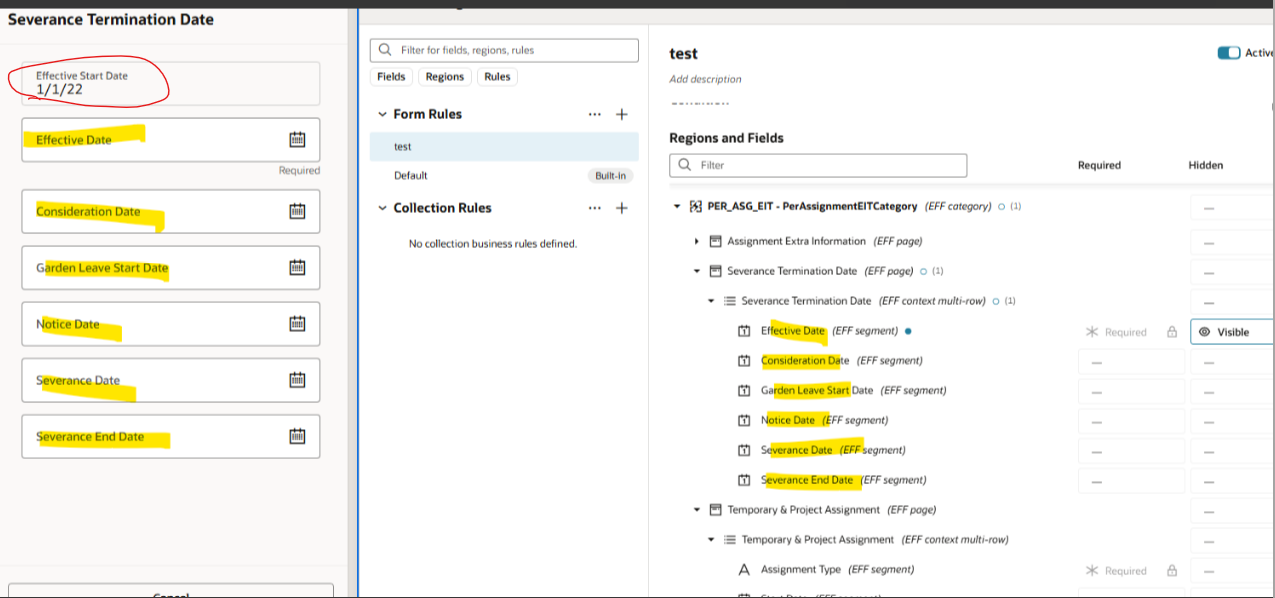This screenshot has width=1275, height=598.
Task: Set Hidden cell for Severance Date segment
Action: [1232, 452]
